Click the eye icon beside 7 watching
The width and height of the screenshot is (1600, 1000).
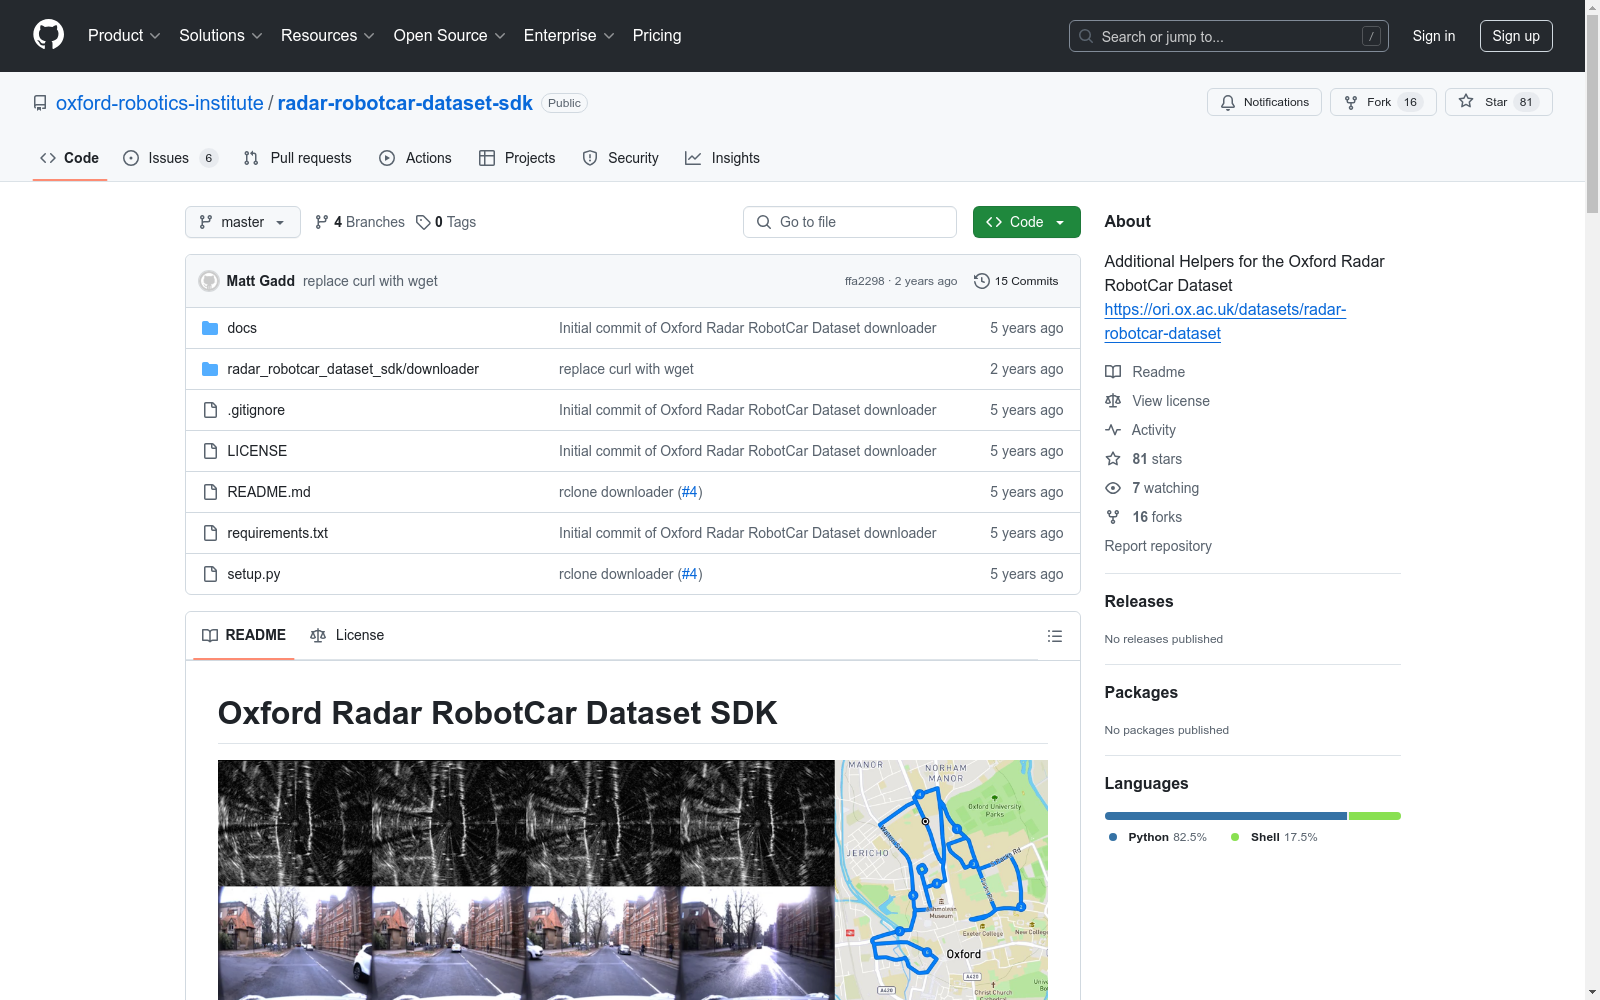[1113, 488]
